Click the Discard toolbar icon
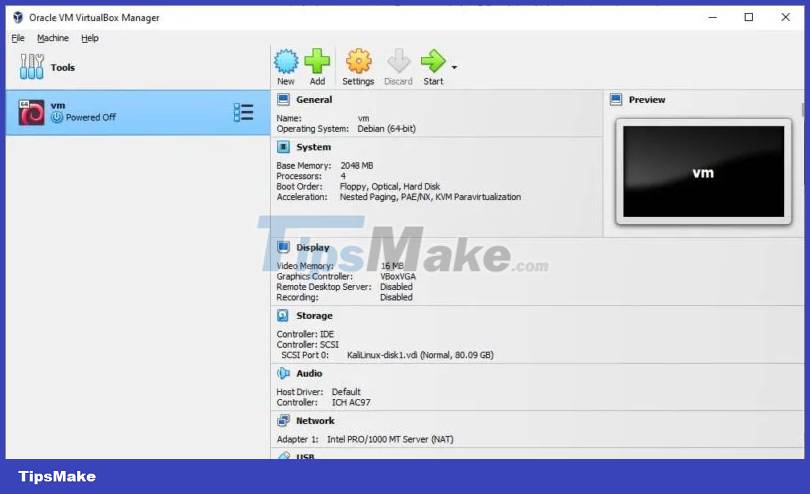 point(398,61)
